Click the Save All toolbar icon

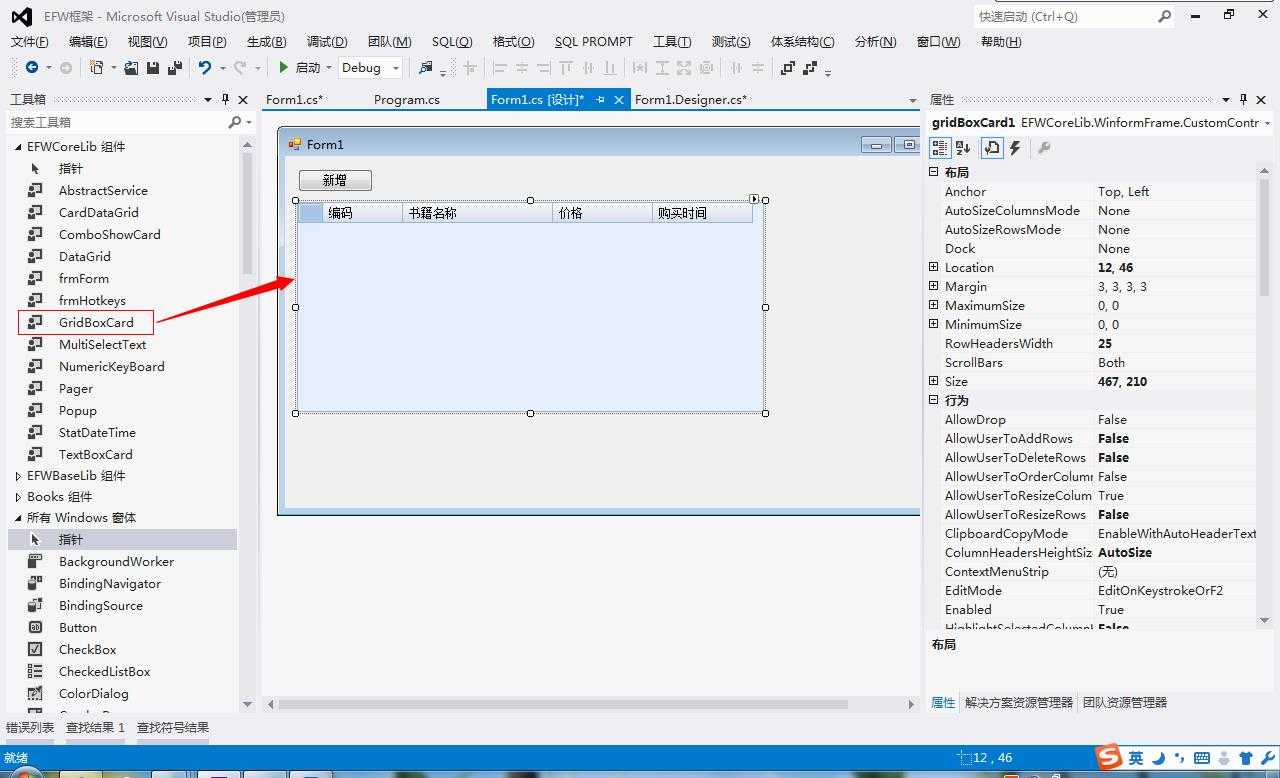175,68
